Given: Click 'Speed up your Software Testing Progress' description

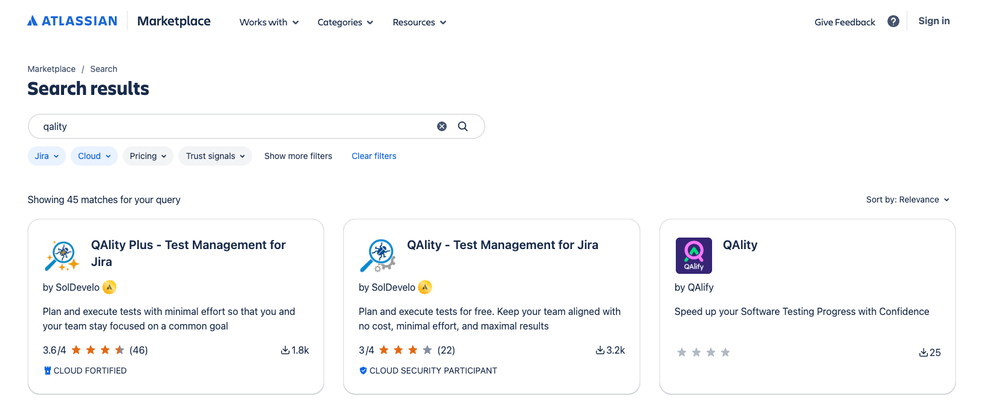Looking at the screenshot, I should click(x=802, y=312).
